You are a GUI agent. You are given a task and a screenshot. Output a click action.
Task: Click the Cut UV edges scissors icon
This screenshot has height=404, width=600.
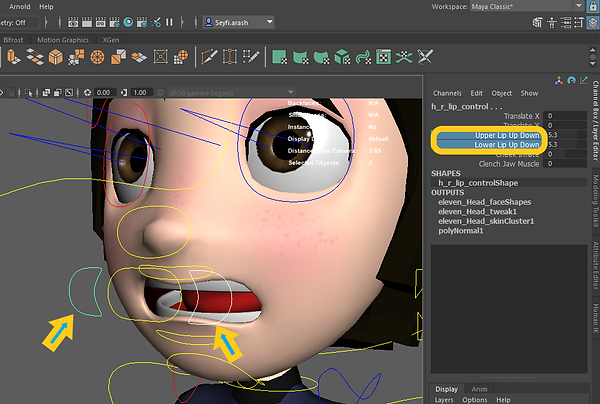[x=425, y=57]
